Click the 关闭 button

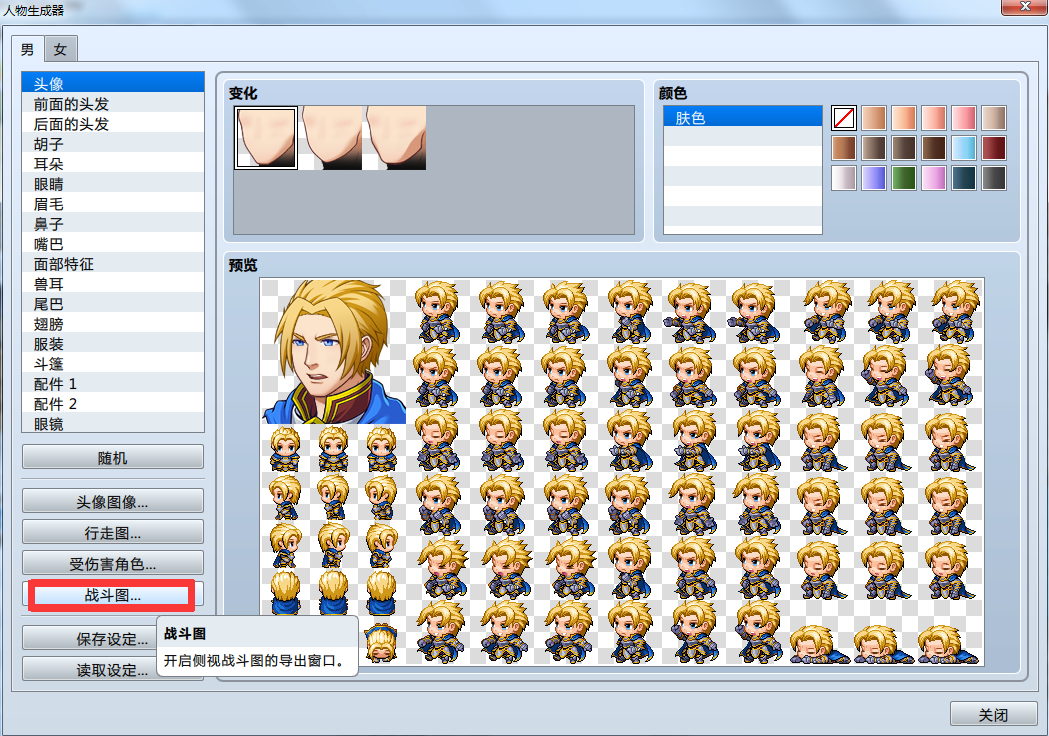993,714
